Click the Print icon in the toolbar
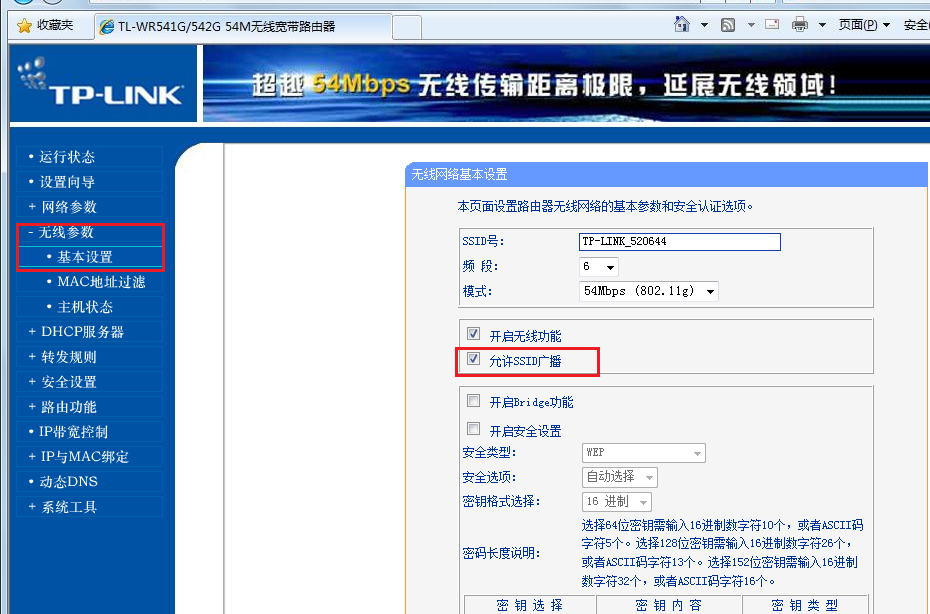The image size is (930, 614). [x=800, y=23]
